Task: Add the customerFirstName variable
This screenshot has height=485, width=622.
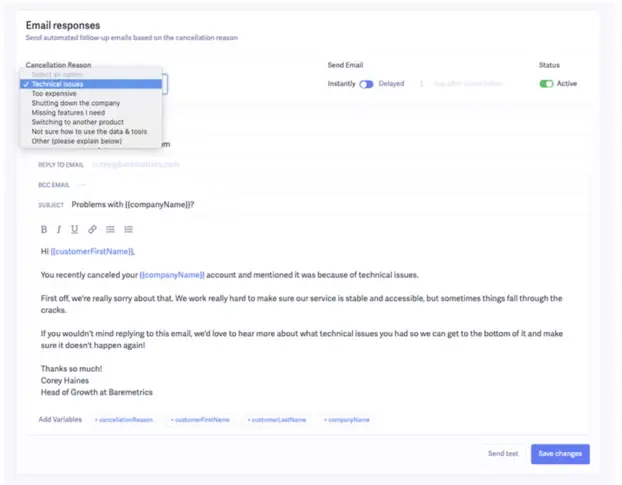Action: point(200,420)
